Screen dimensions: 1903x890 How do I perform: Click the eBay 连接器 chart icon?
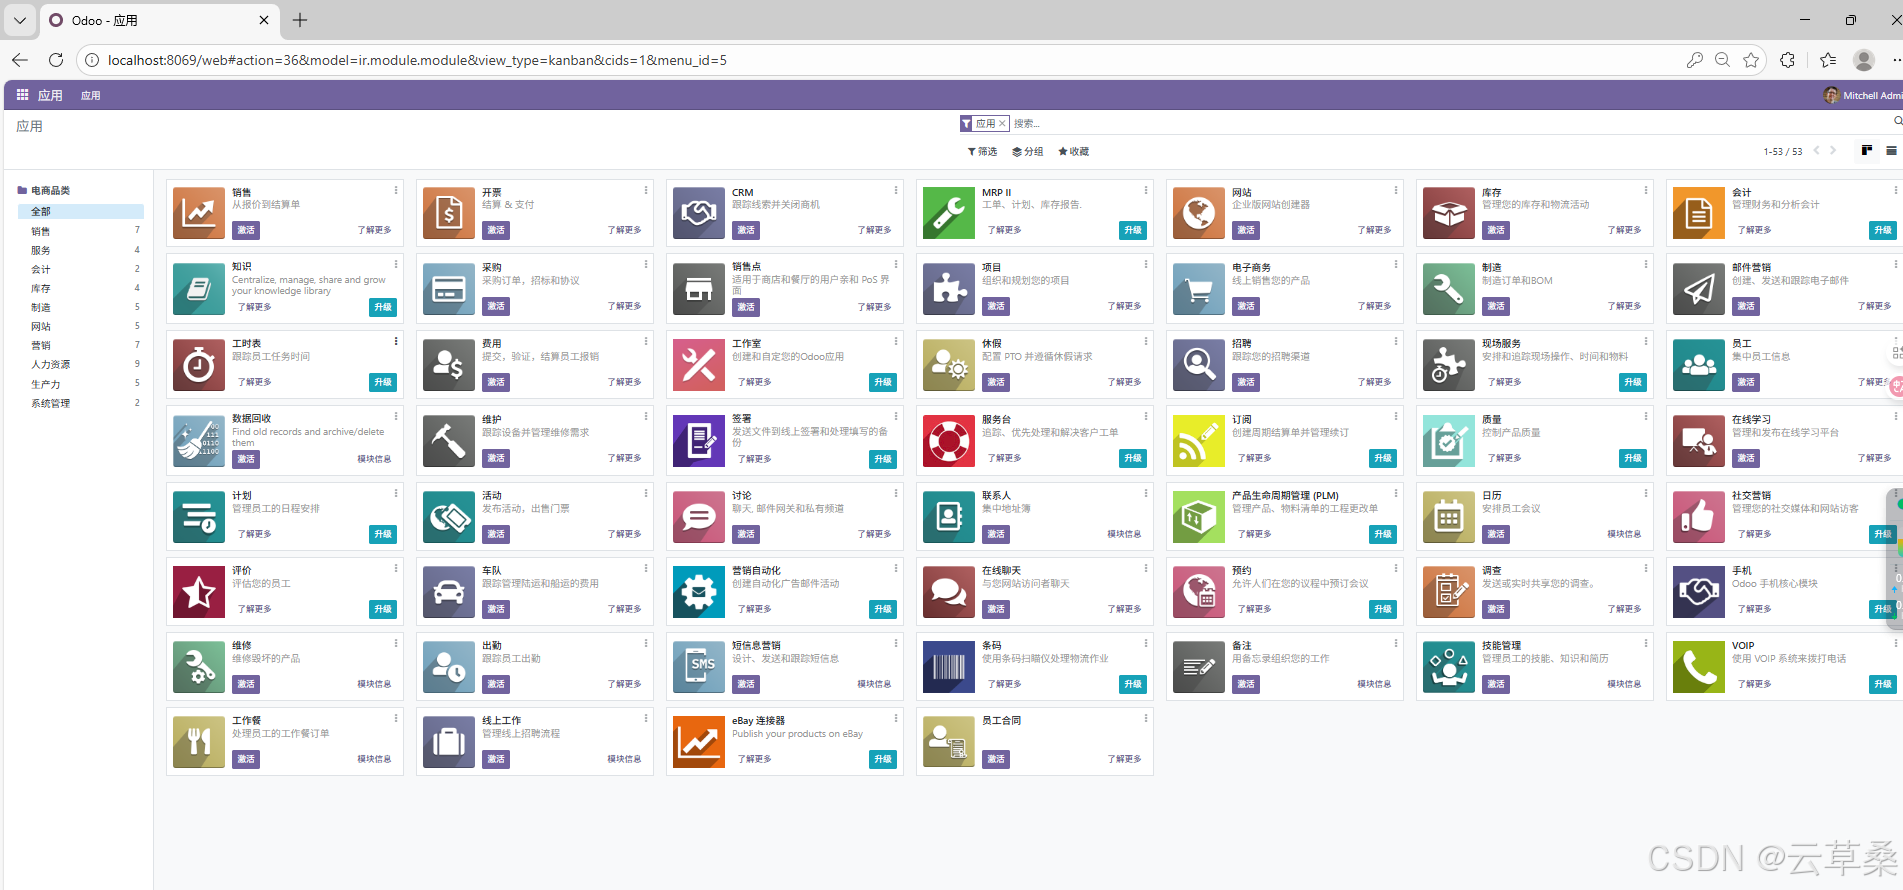click(698, 742)
